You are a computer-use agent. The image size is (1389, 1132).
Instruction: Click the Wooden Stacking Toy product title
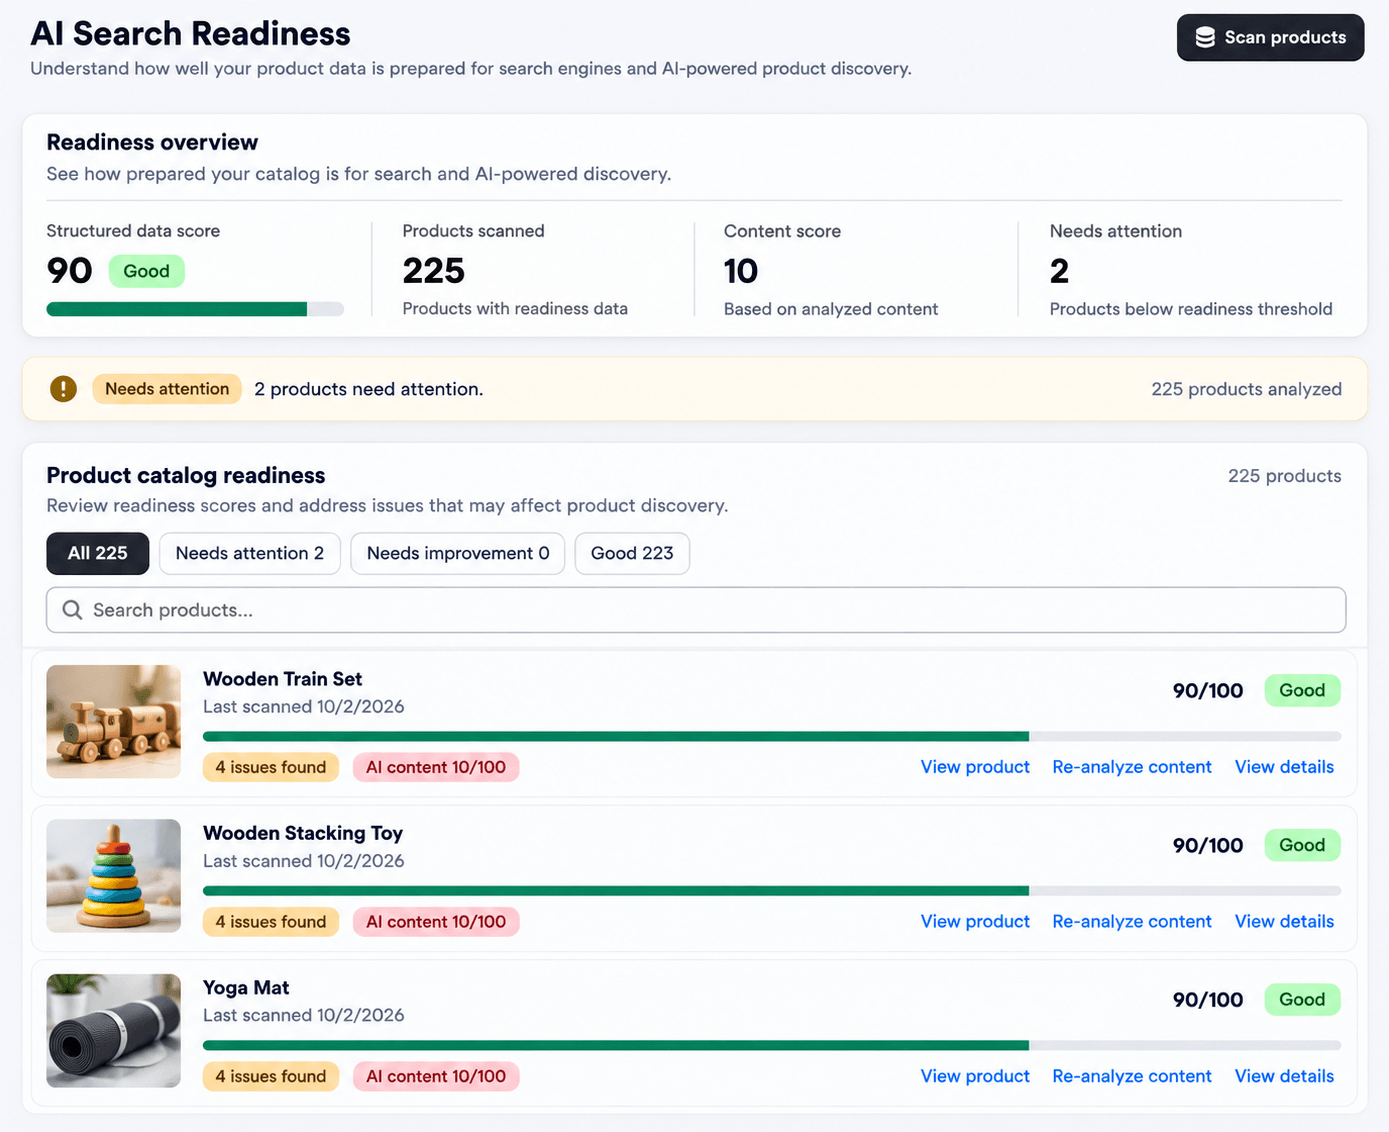click(x=303, y=833)
